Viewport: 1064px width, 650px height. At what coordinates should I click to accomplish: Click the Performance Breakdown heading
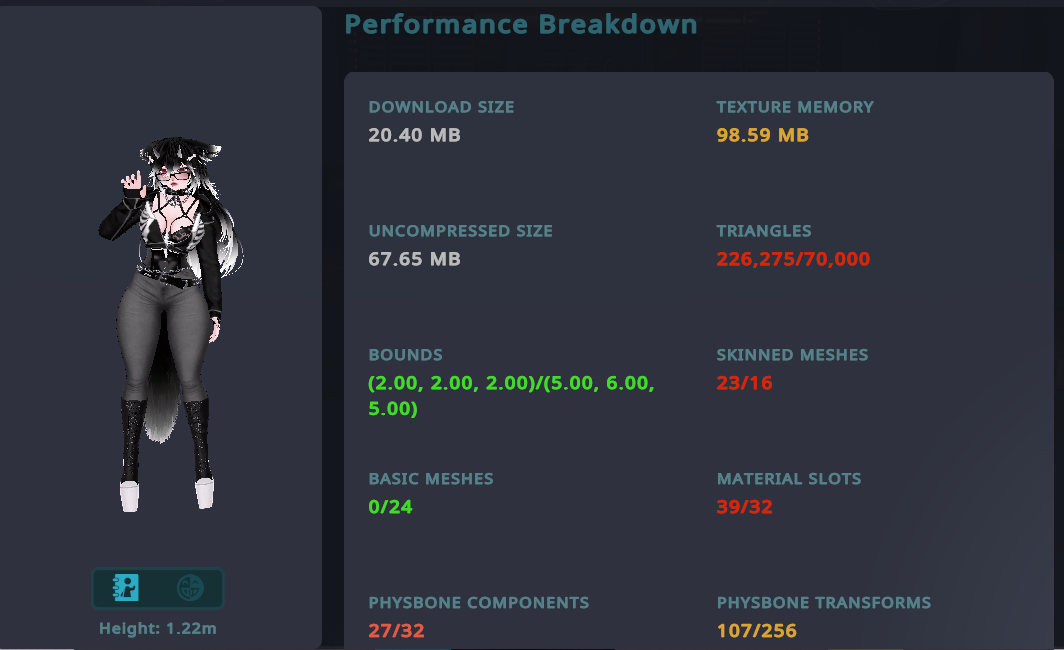point(521,24)
